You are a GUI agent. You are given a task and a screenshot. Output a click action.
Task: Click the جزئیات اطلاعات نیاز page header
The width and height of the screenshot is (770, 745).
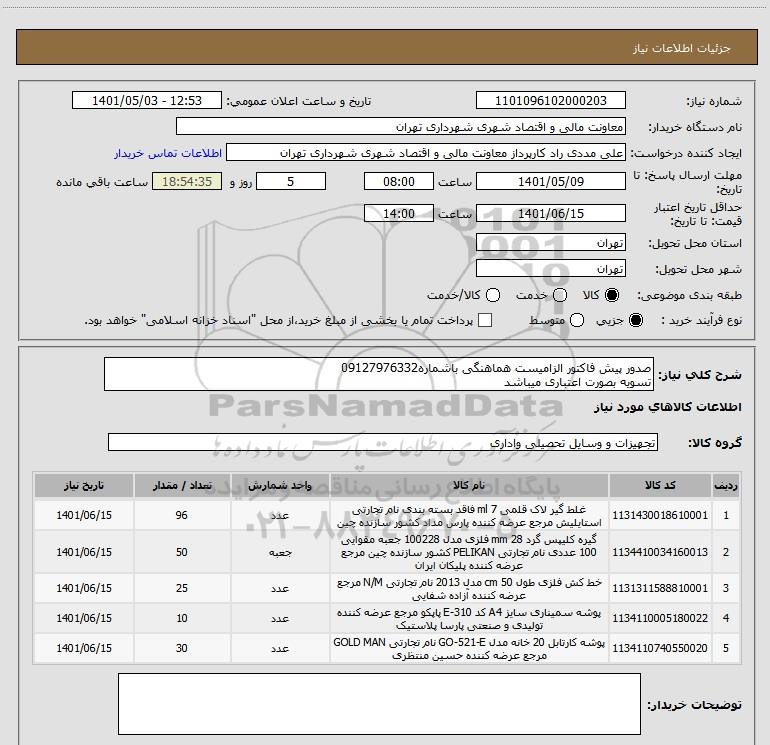pyautogui.click(x=682, y=48)
